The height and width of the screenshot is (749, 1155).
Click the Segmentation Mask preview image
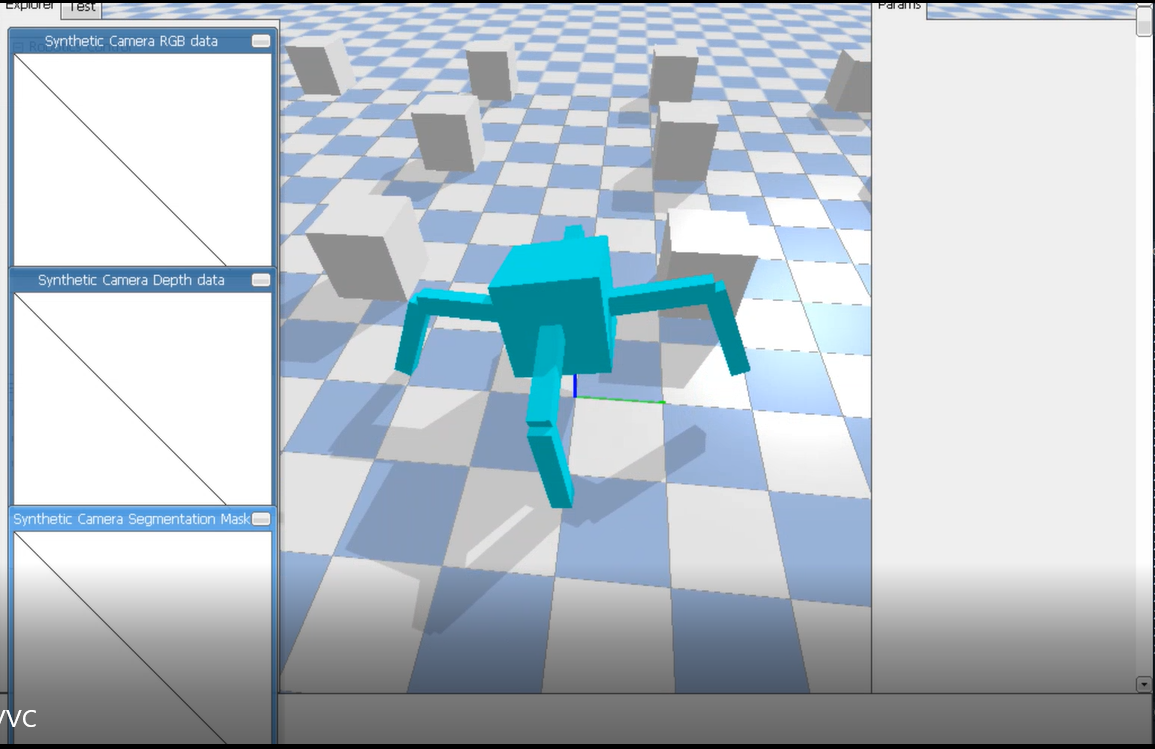(143, 638)
